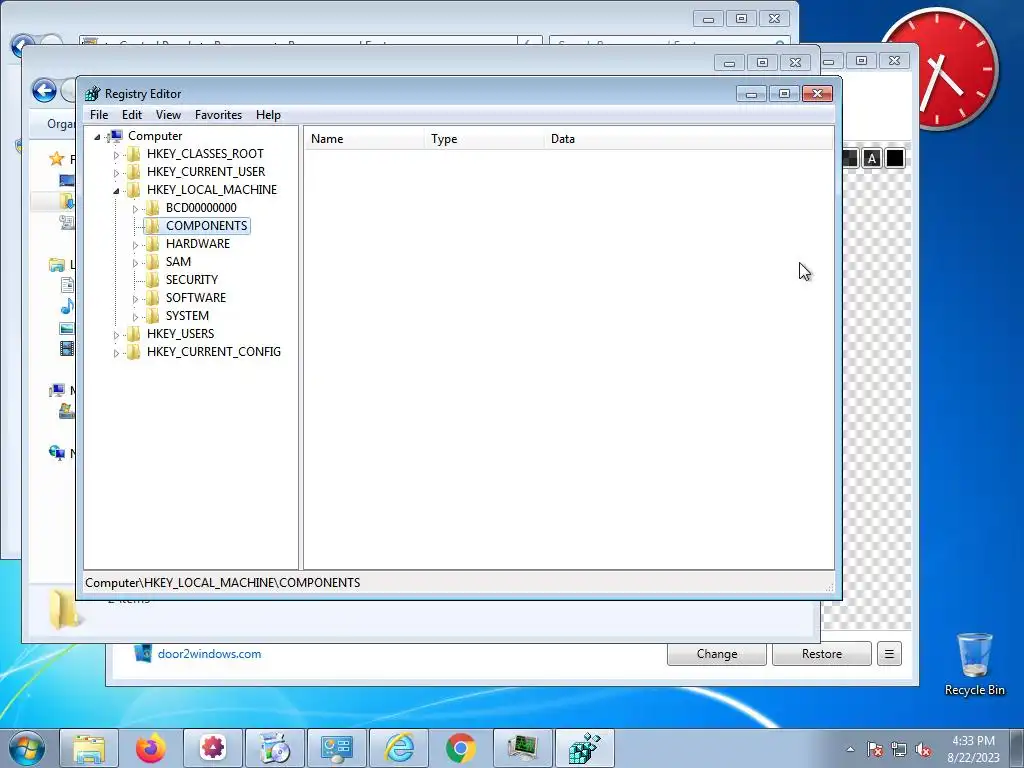The height and width of the screenshot is (768, 1024).
Task: Click the Explorer window Back arrow button
Action: 44,90
